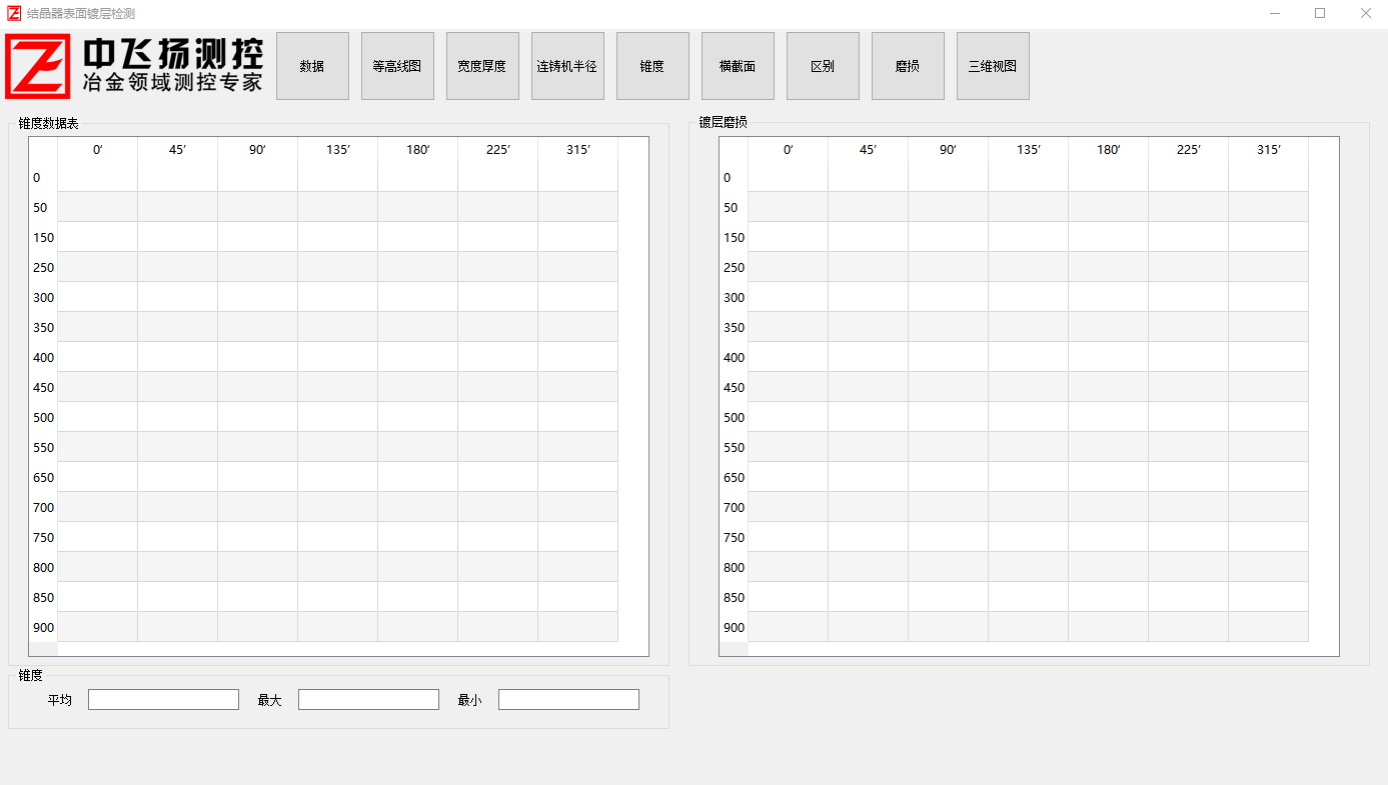Select 180' column header in 锥度数据表
Screen dimensions: 1388x786
pos(418,150)
